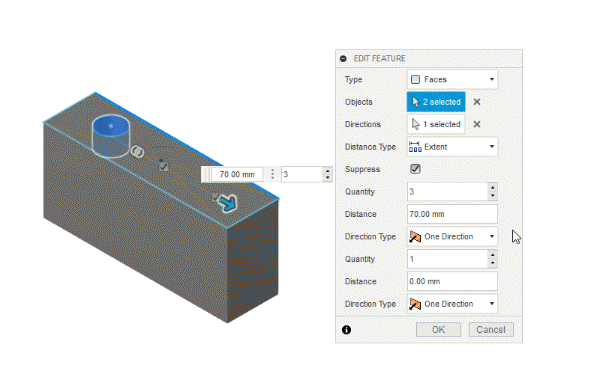The image size is (600, 374).
Task: Open the second Direction Type dropdown
Action: (452, 304)
